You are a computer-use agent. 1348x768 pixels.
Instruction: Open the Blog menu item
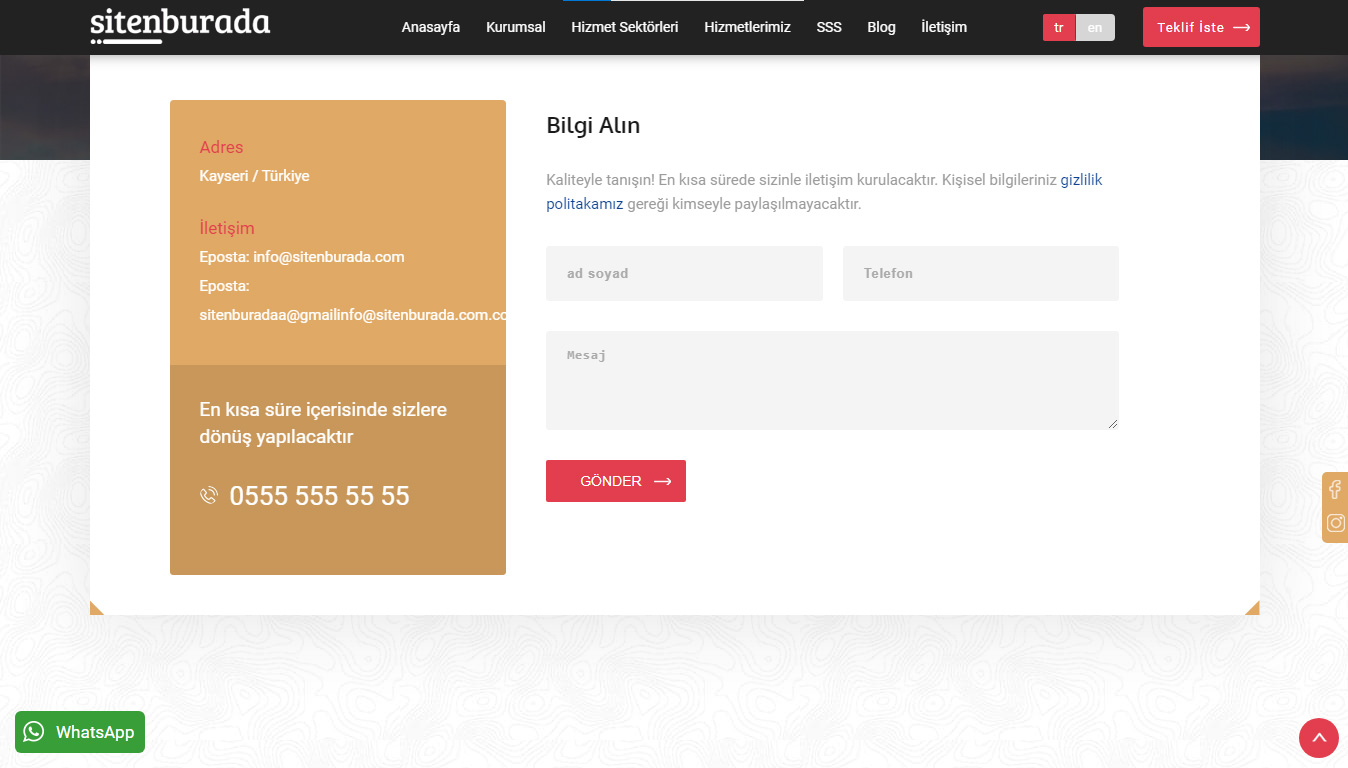coord(881,27)
